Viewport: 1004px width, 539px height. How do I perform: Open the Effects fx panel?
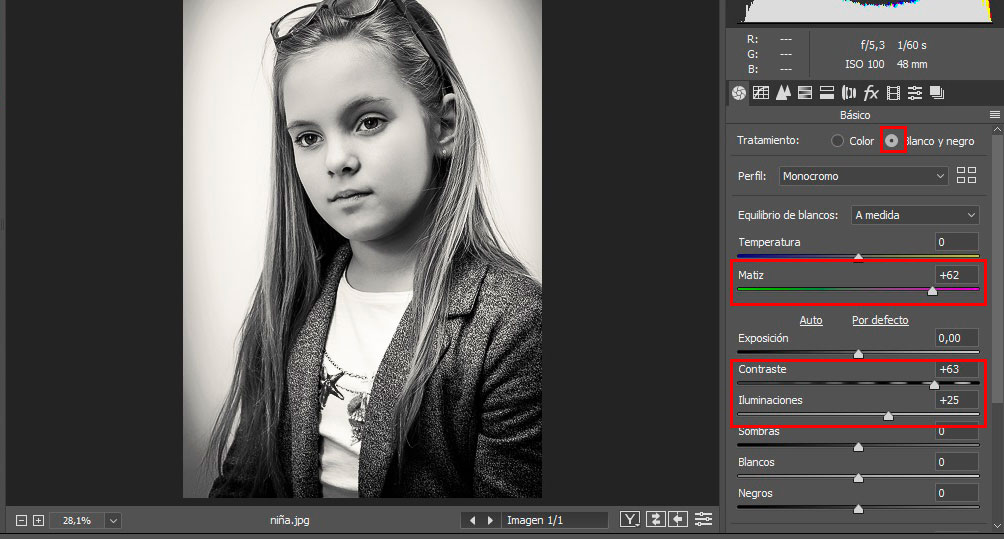click(x=871, y=93)
